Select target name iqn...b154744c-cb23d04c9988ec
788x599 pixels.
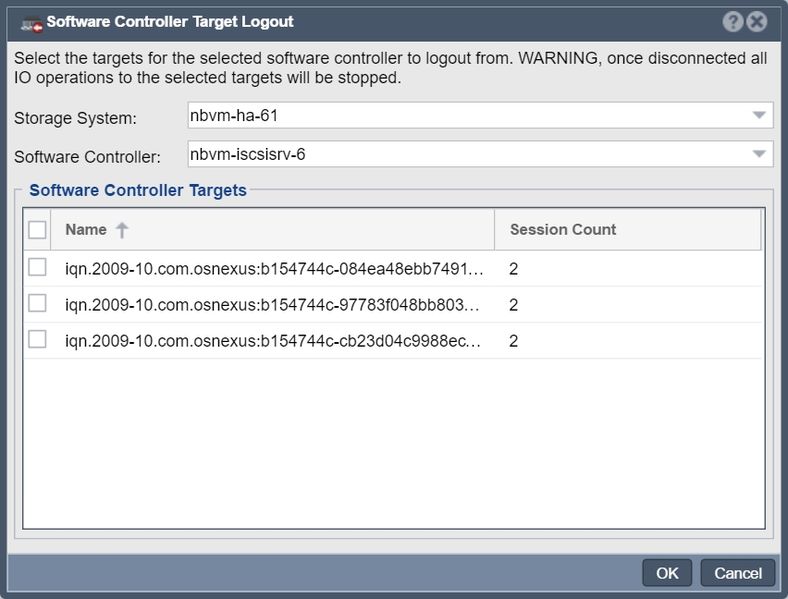point(272,341)
